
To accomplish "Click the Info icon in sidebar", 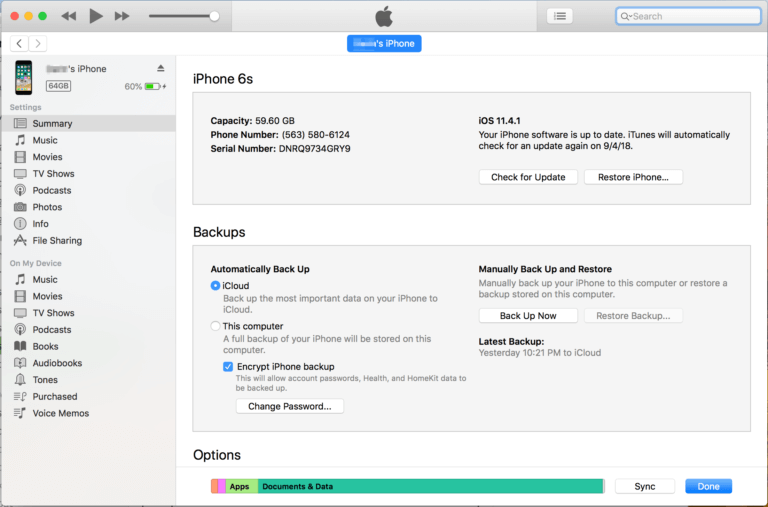I will pyautogui.click(x=20, y=223).
